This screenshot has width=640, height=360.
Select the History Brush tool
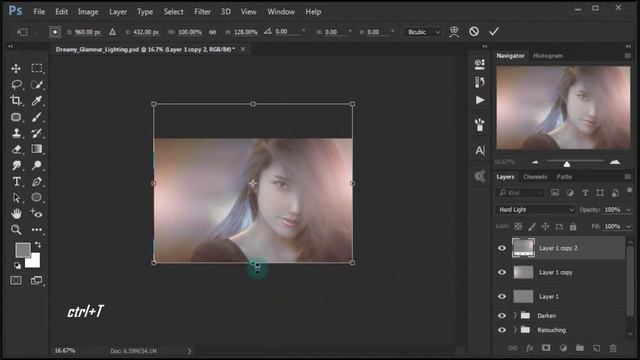tap(37, 133)
